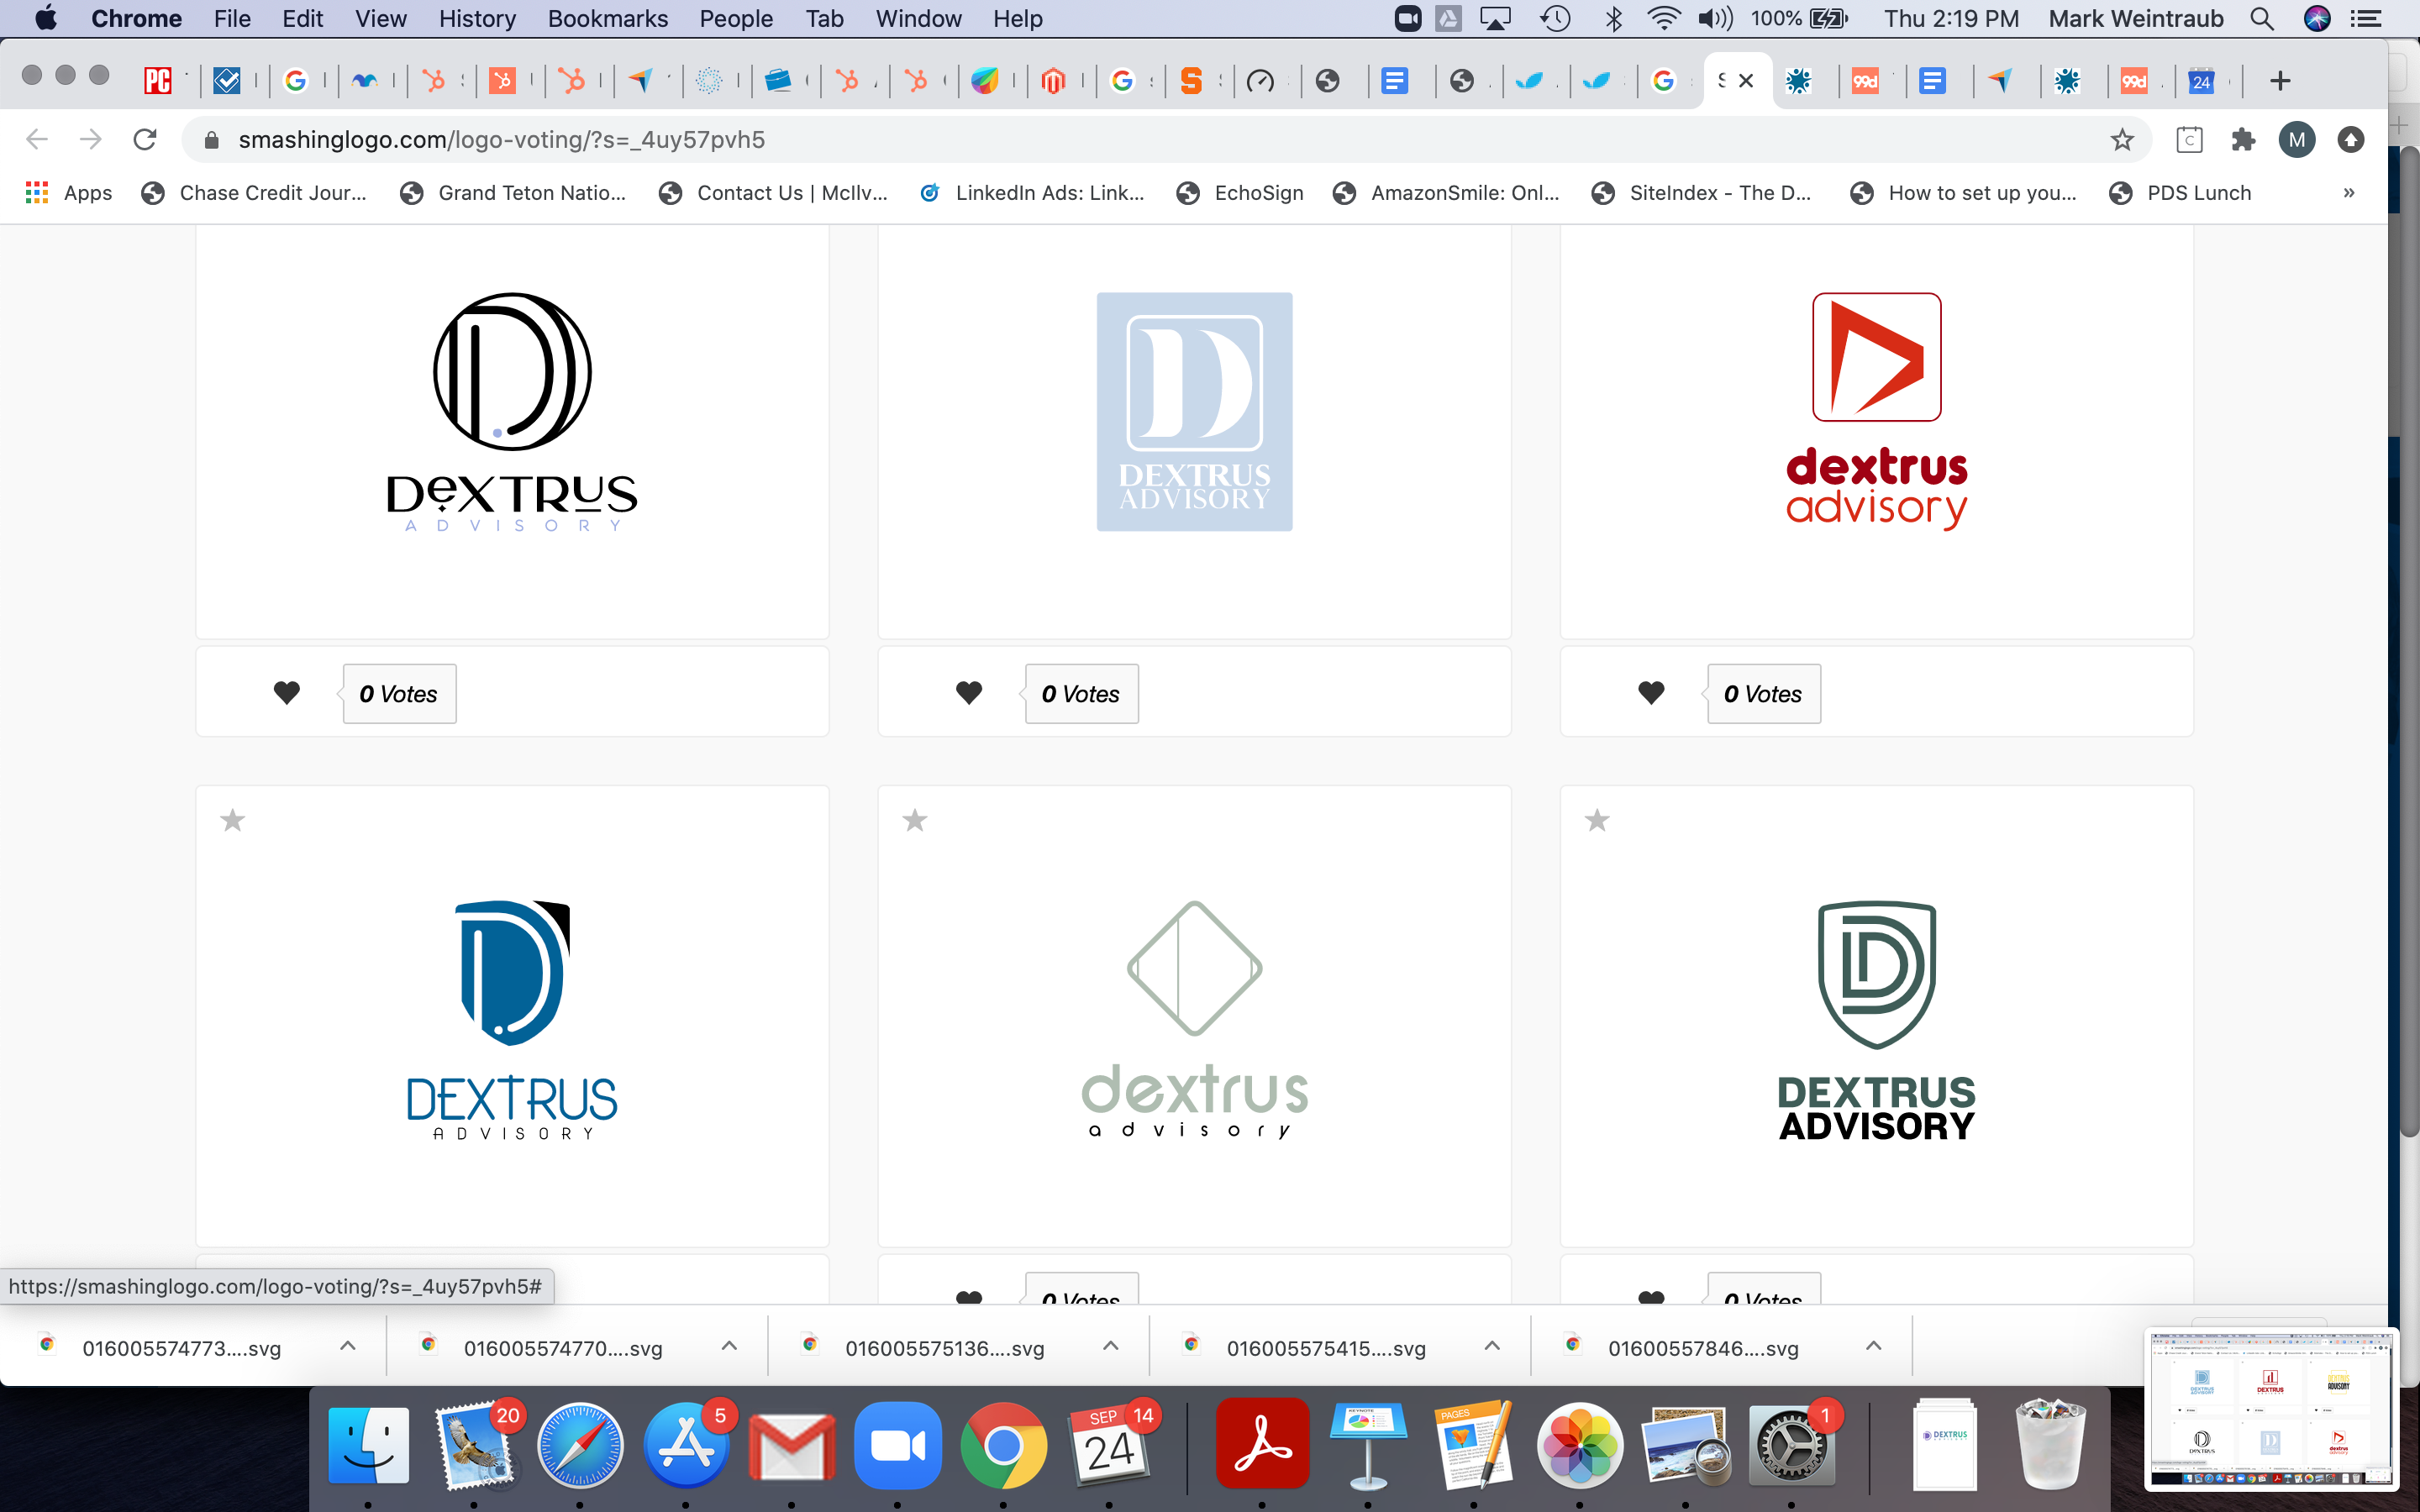Open the Chrome extensions puzzle icon
The height and width of the screenshot is (1512, 2420).
click(2243, 140)
